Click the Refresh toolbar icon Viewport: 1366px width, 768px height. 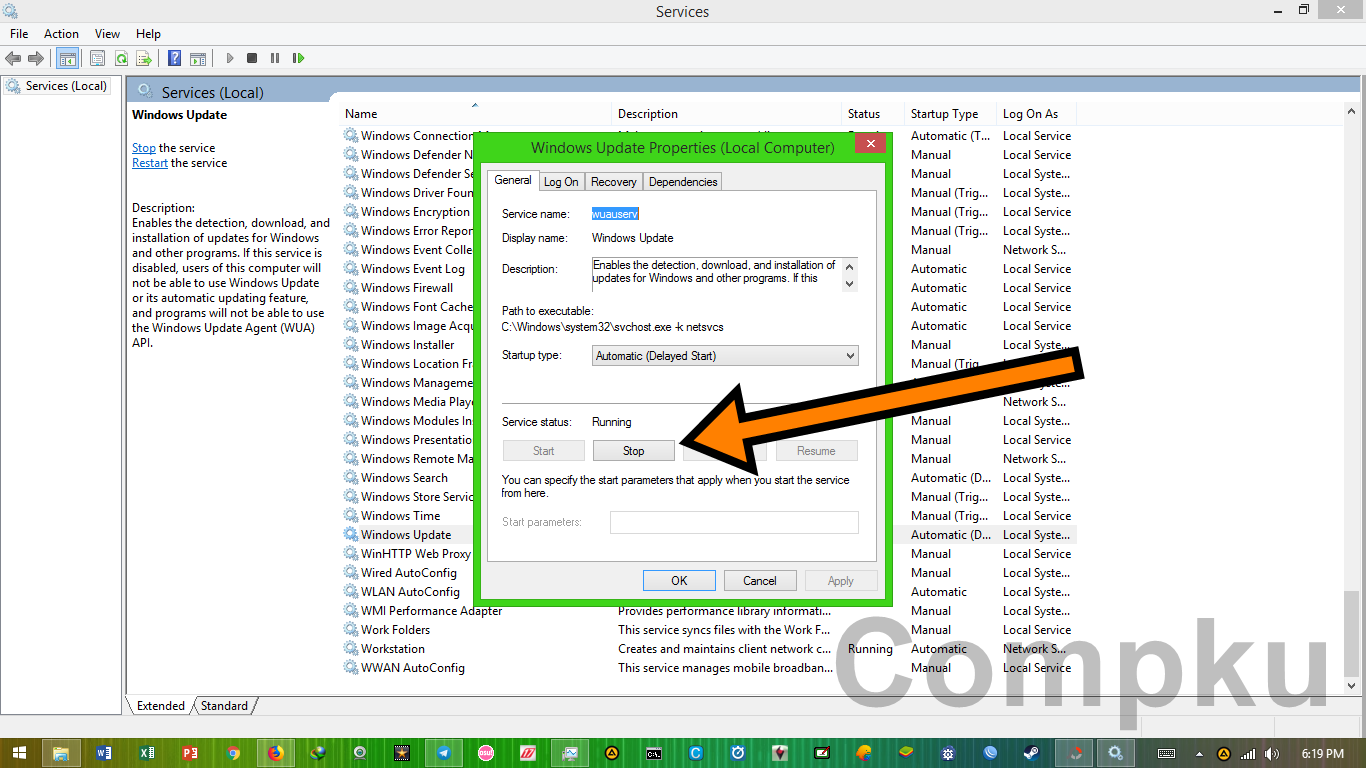pyautogui.click(x=121, y=58)
